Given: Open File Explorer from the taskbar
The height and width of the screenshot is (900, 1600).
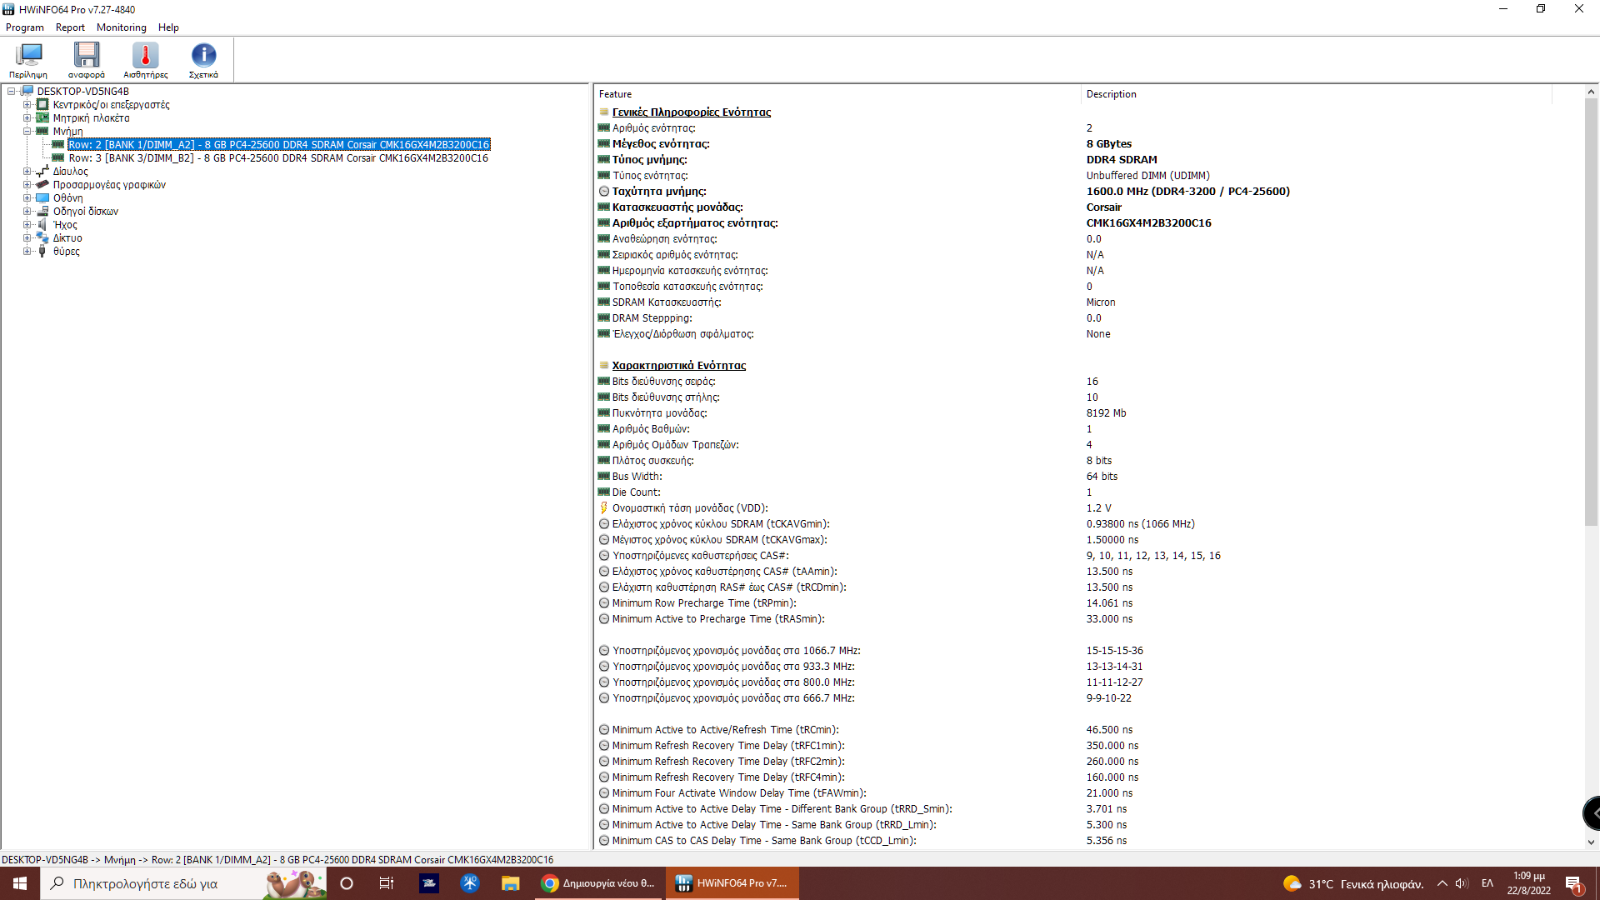Looking at the screenshot, I should coord(510,883).
